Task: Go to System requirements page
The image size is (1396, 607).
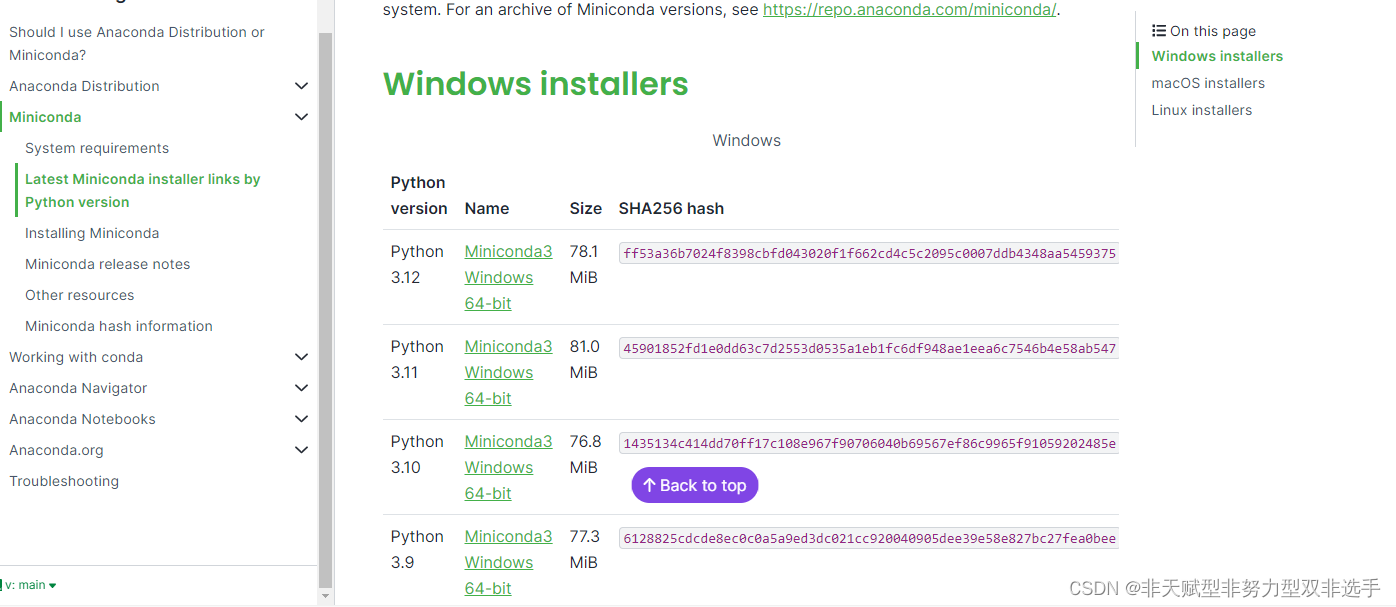Action: (97, 148)
